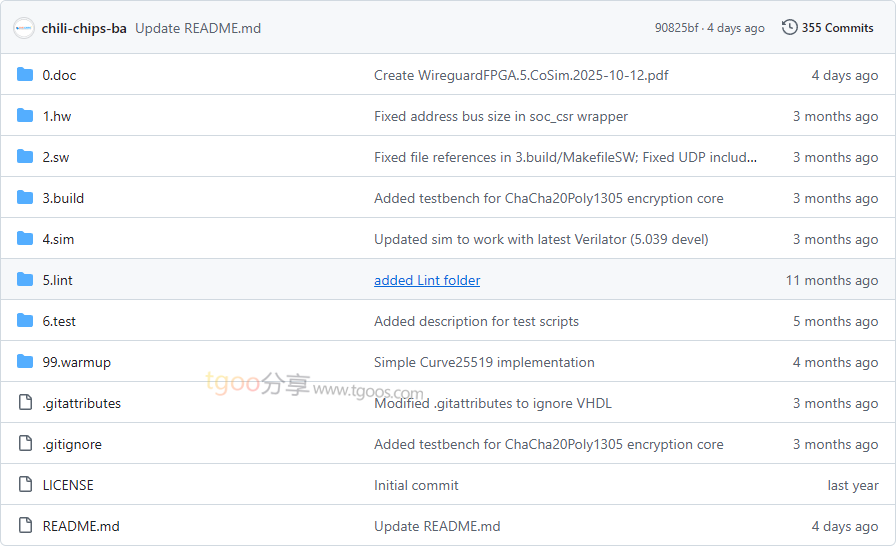Click the file icon beside .gitattributes
Screen dimensions: 896x546
tap(25, 403)
